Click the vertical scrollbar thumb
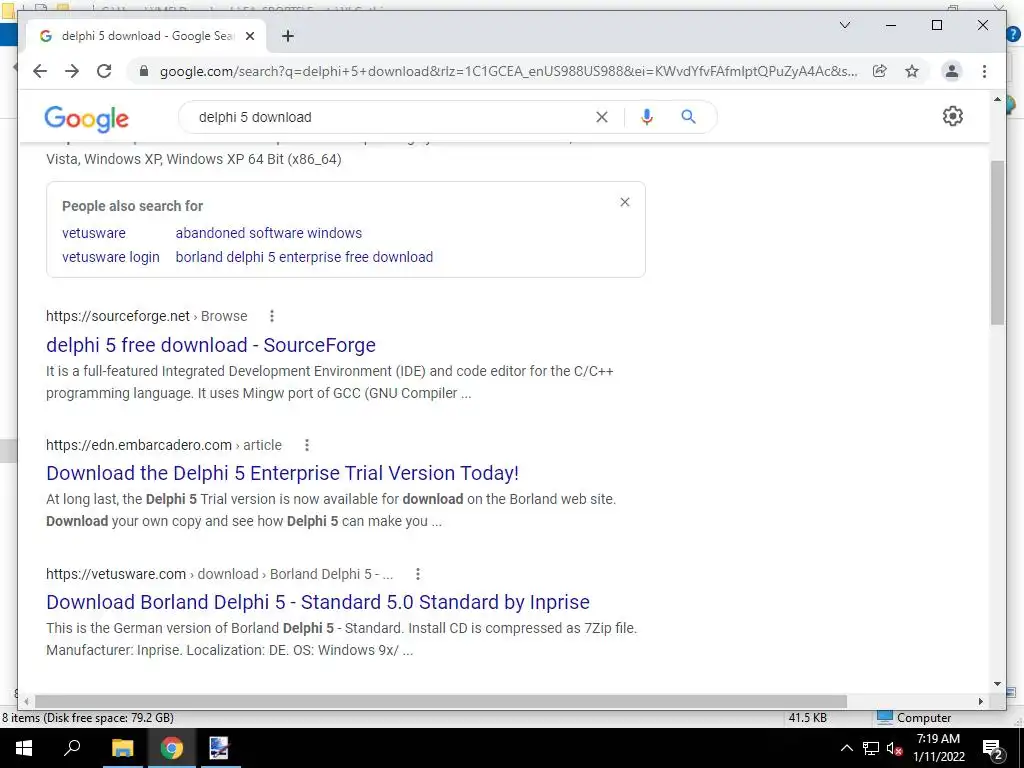Screen dimensions: 1024x768 pos(997,242)
